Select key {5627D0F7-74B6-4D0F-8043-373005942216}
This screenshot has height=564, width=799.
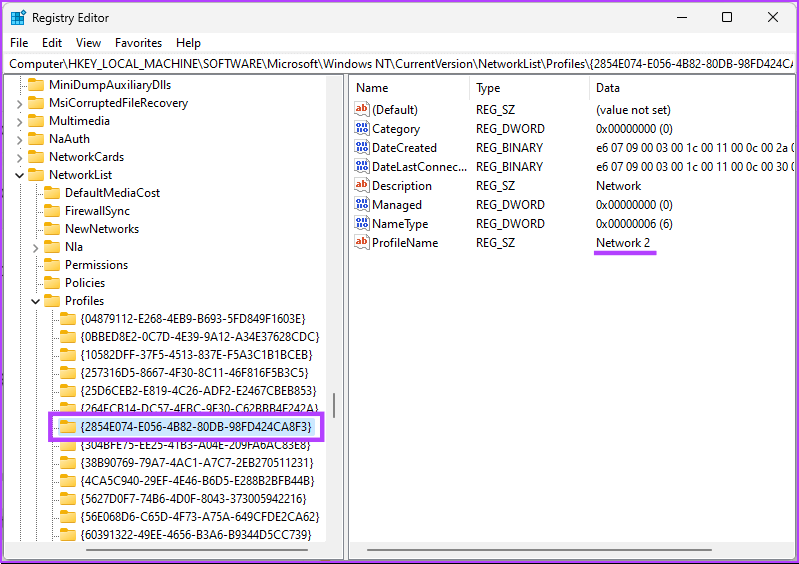194,499
